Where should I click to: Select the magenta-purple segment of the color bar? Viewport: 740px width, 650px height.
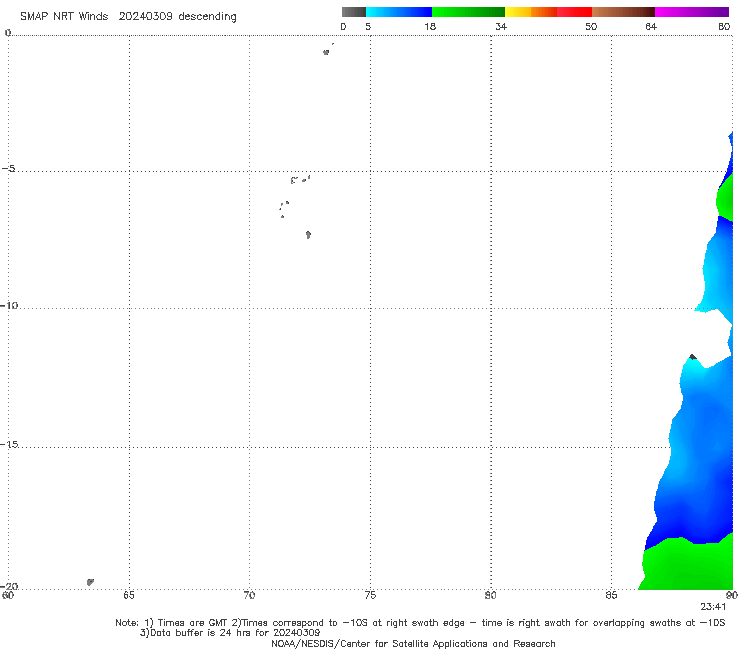692,12
